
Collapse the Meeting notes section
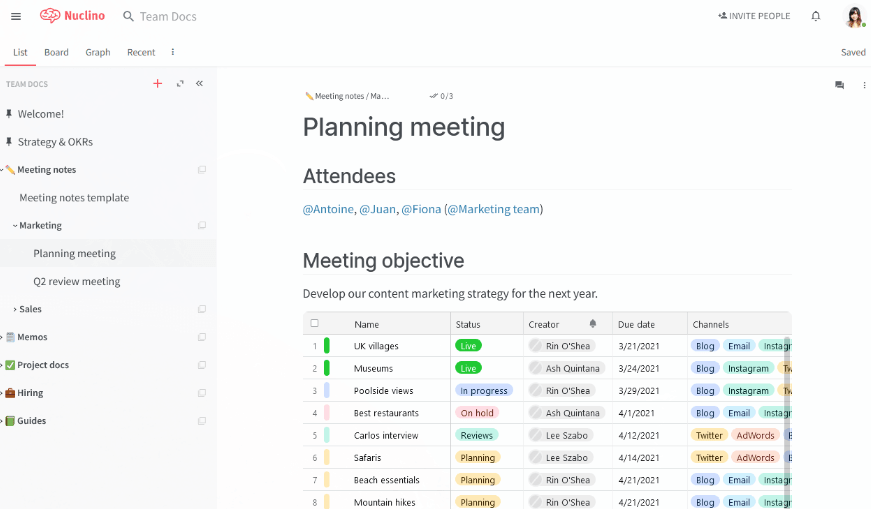tap(2, 170)
